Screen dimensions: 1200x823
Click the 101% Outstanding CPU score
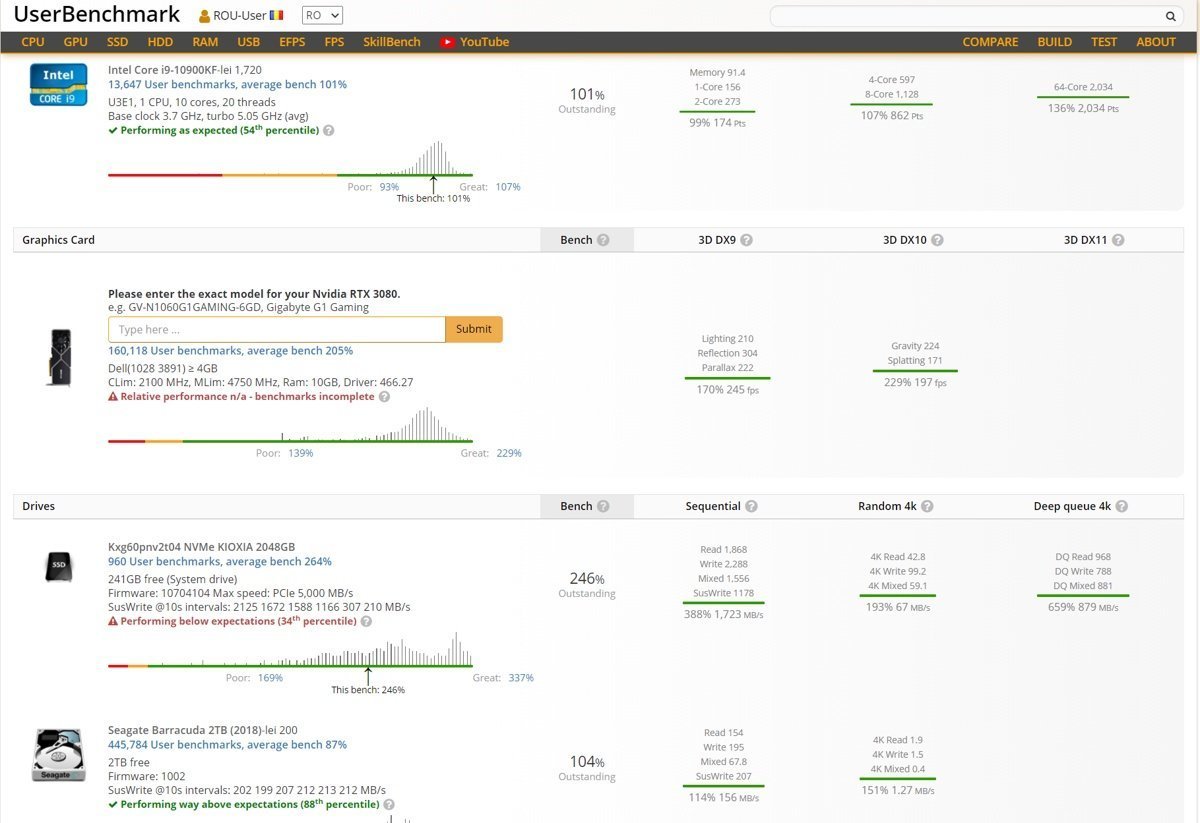(587, 100)
